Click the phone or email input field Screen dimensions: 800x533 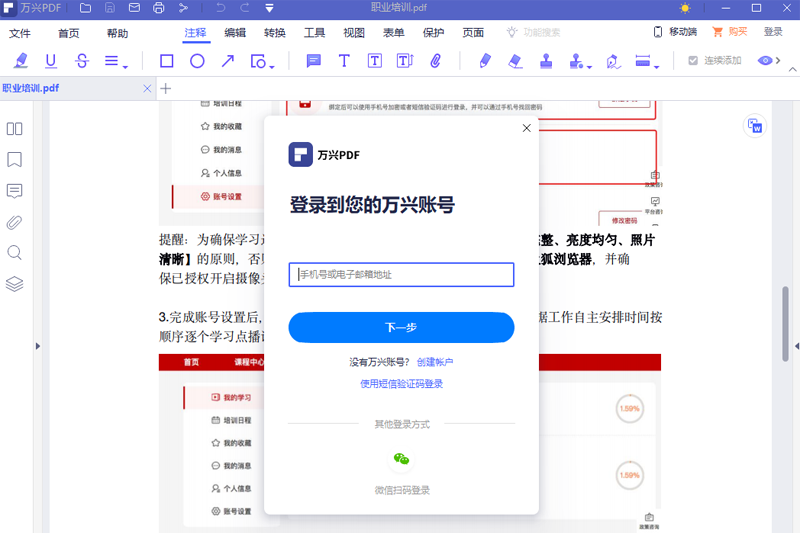click(x=401, y=274)
